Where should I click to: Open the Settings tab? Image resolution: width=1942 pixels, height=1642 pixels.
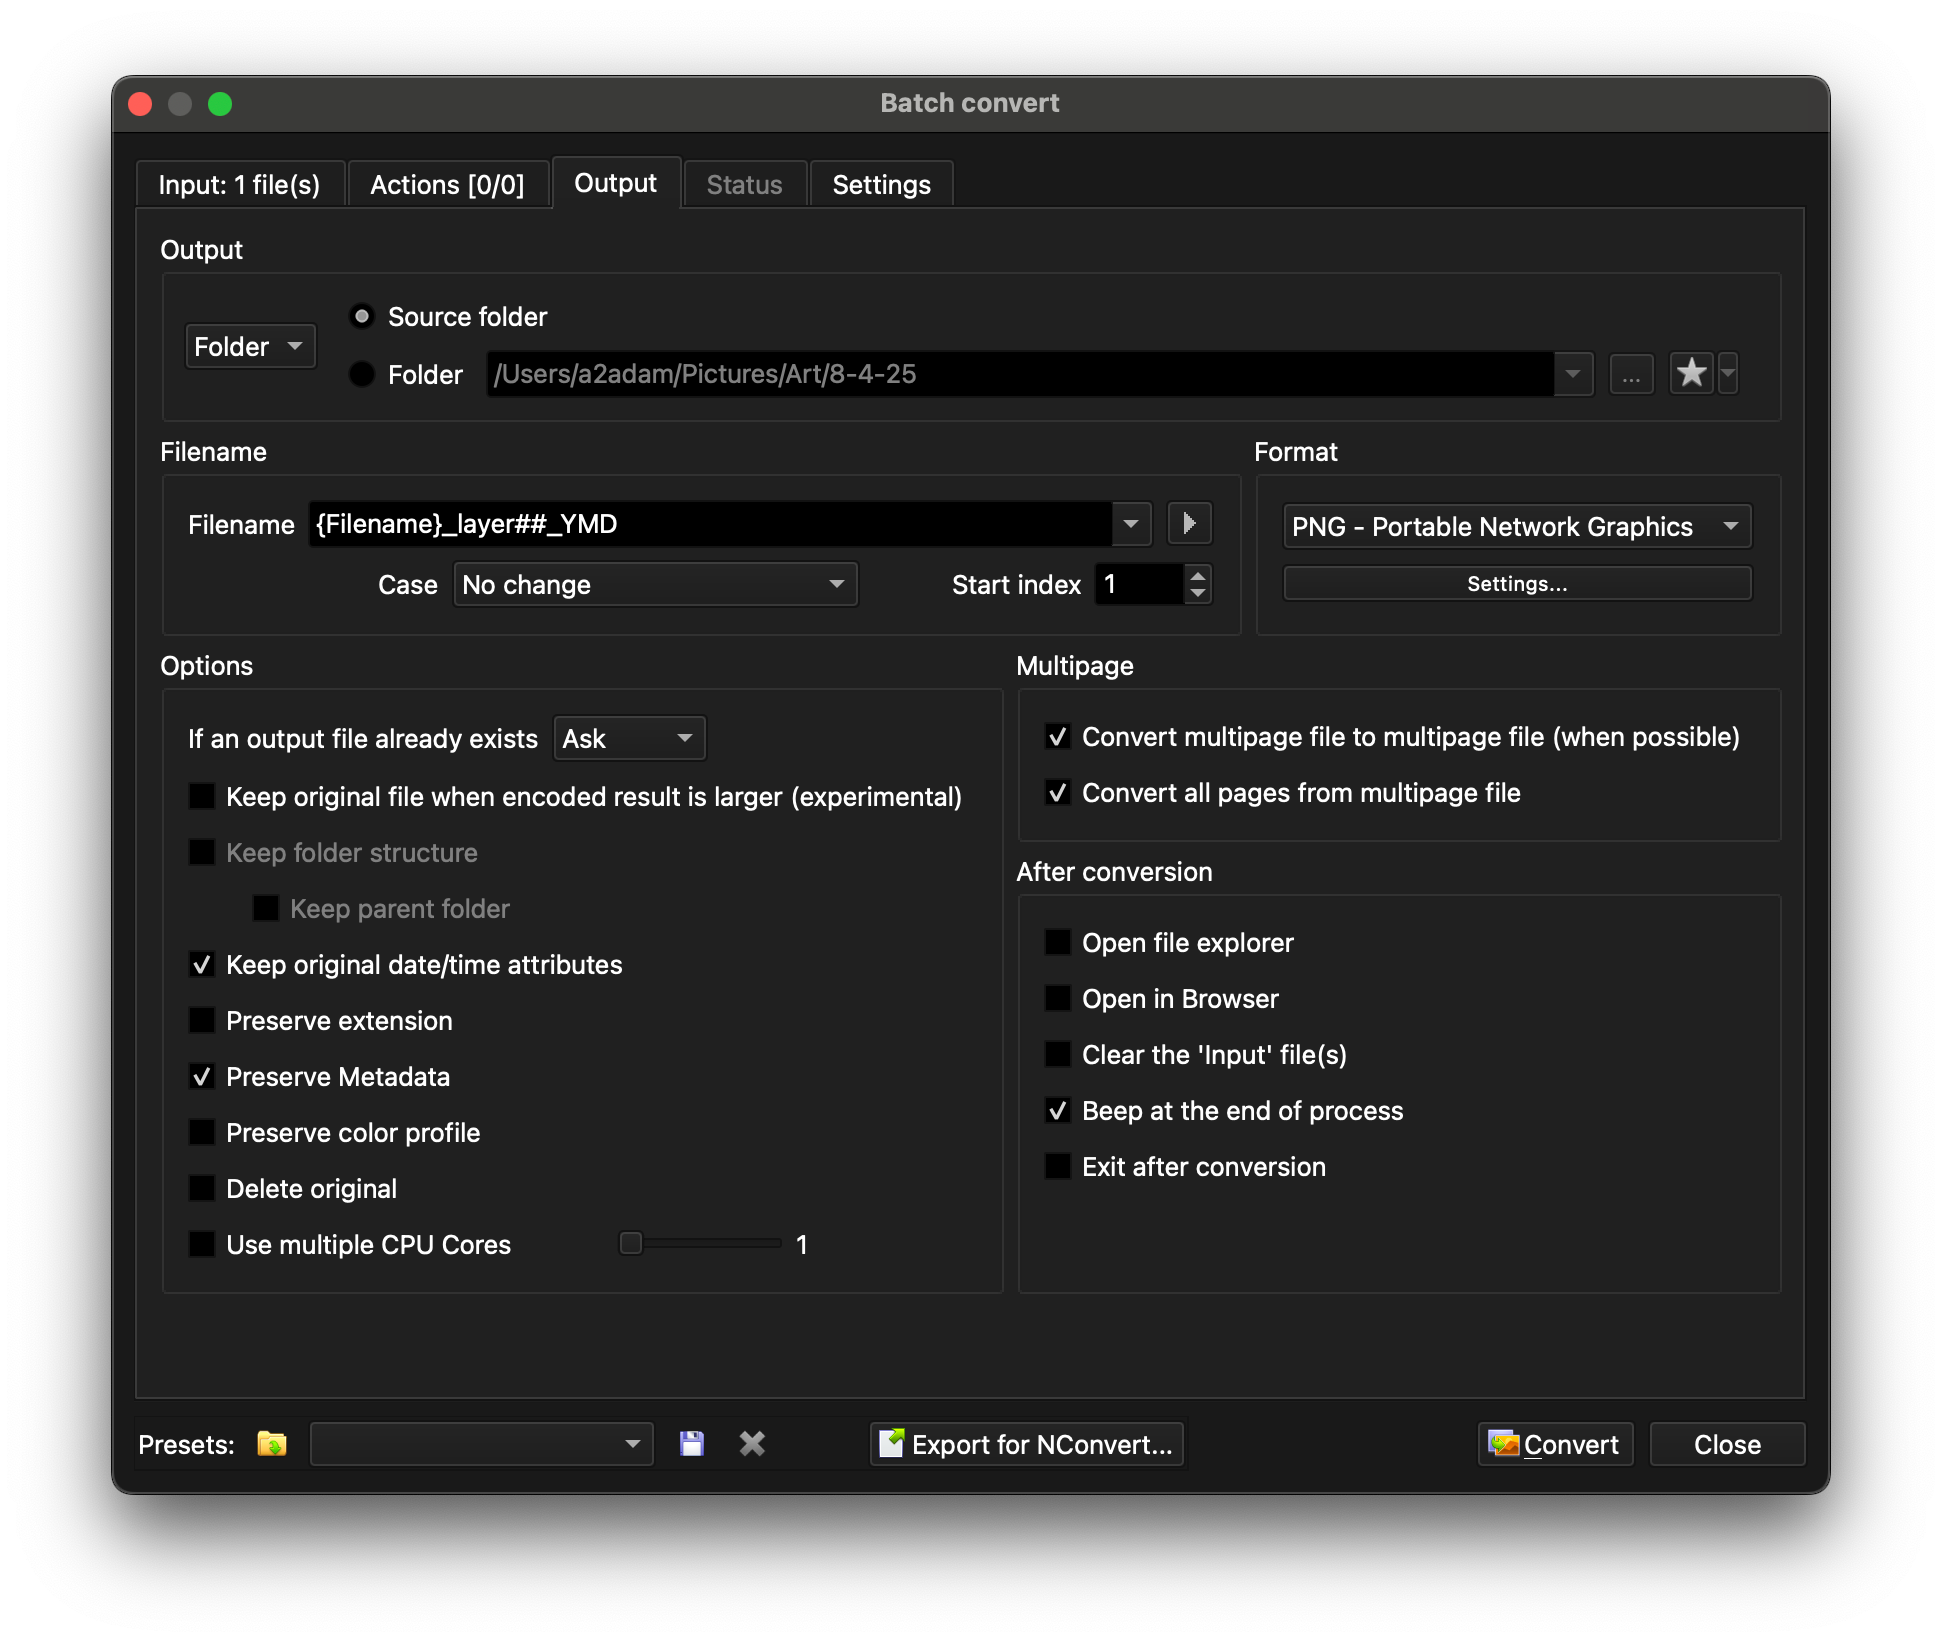(x=882, y=185)
